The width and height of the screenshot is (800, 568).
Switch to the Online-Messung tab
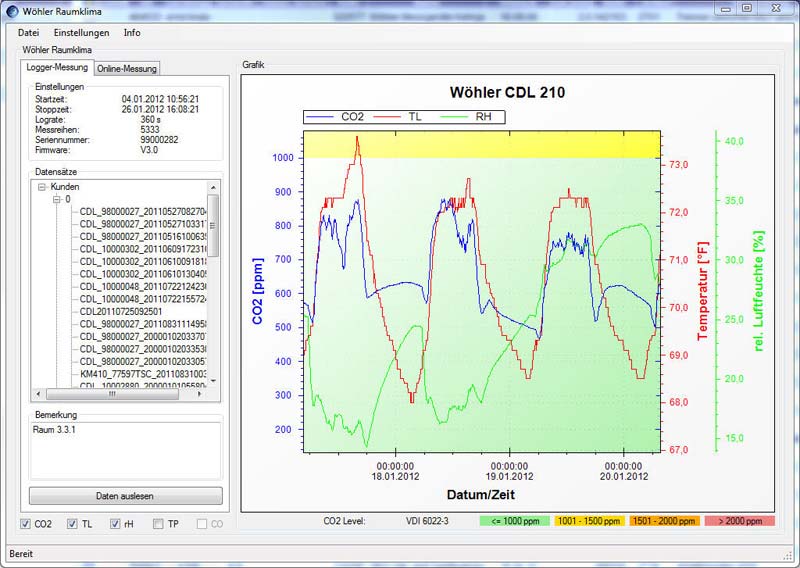(x=127, y=68)
